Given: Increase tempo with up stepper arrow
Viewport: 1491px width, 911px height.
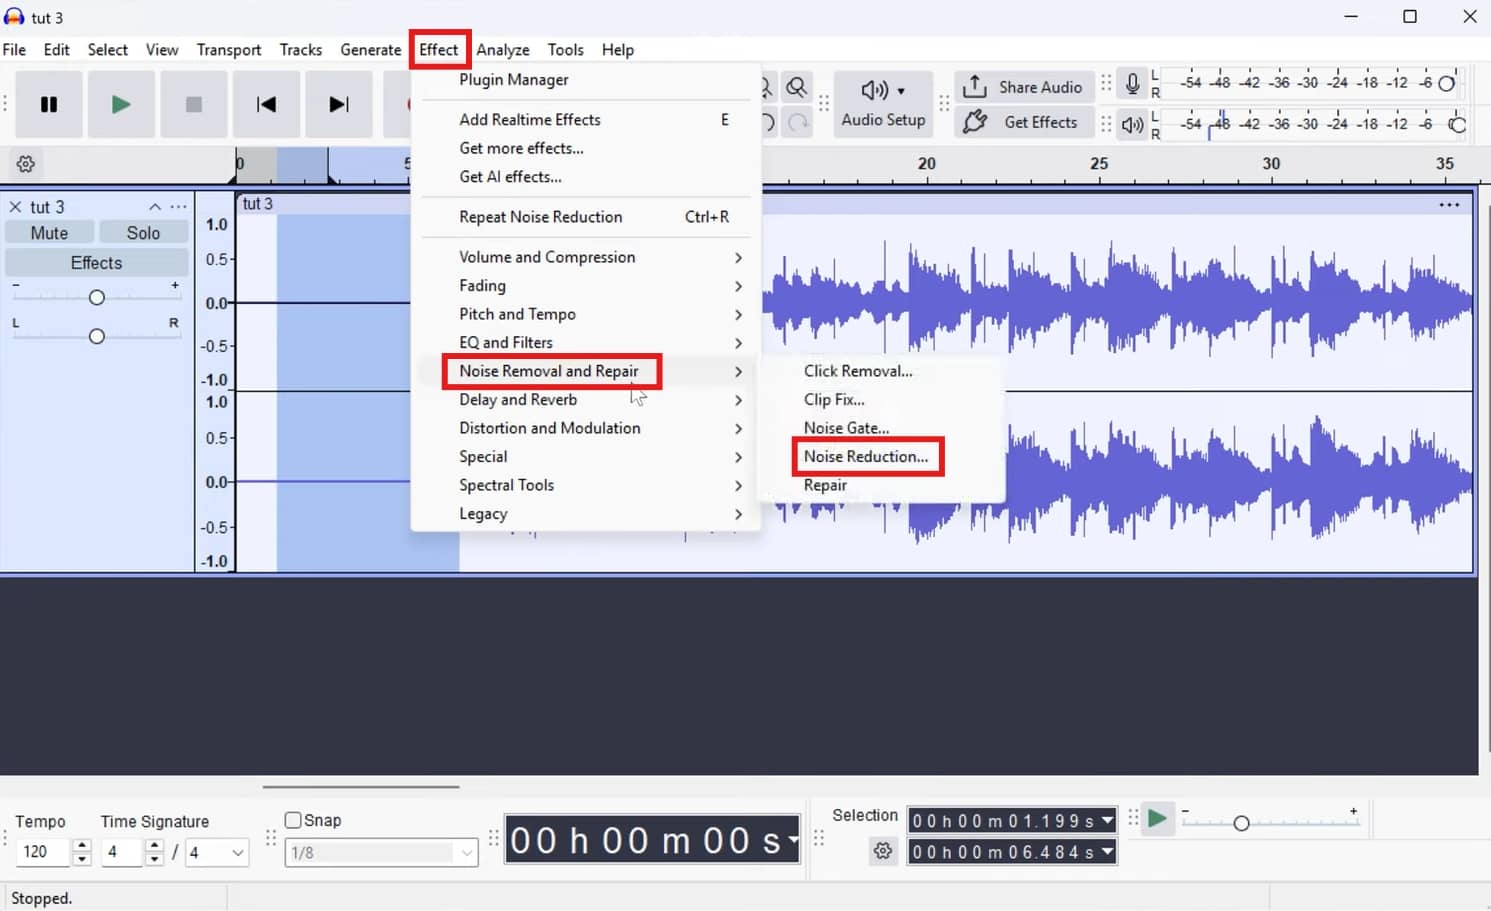Looking at the screenshot, I should click(82, 846).
